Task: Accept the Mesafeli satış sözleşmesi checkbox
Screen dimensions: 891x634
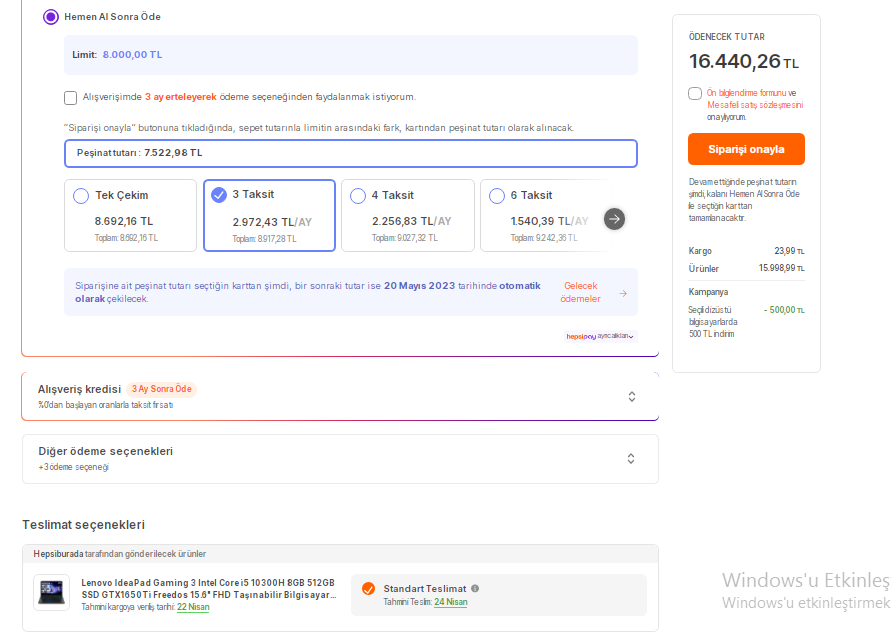Action: pyautogui.click(x=694, y=93)
